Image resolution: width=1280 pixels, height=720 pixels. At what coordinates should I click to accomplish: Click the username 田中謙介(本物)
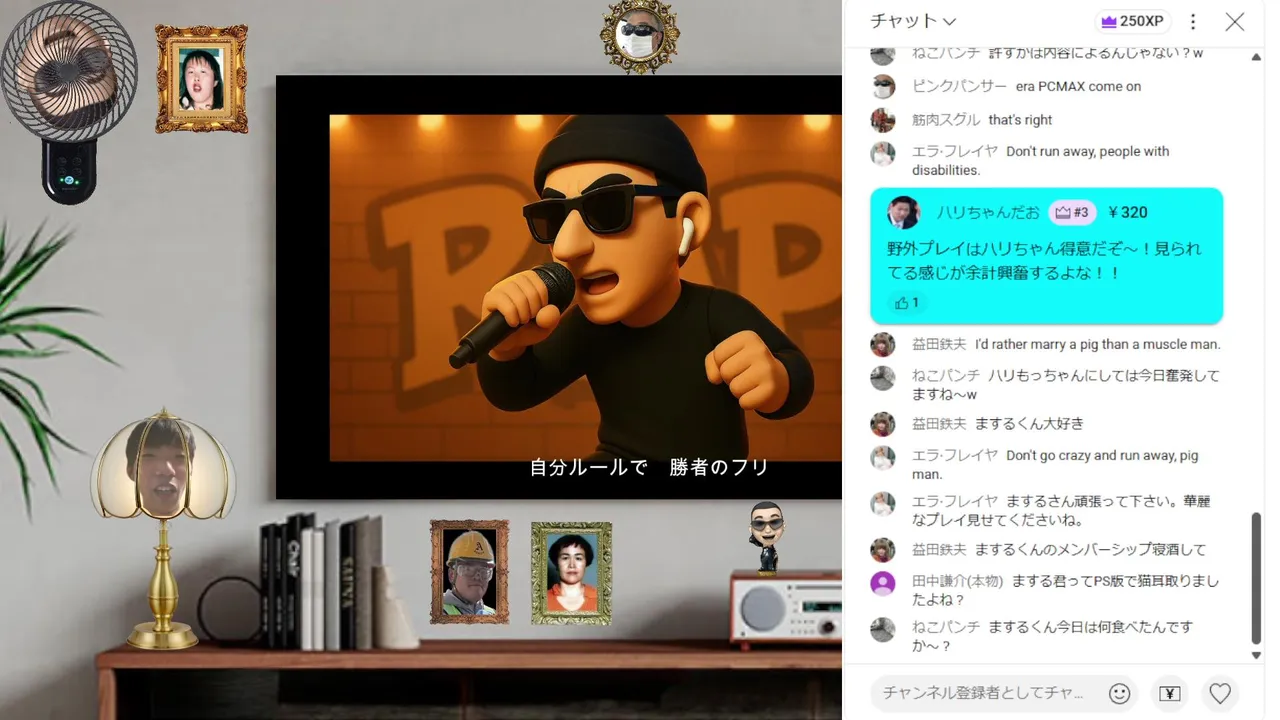click(957, 581)
